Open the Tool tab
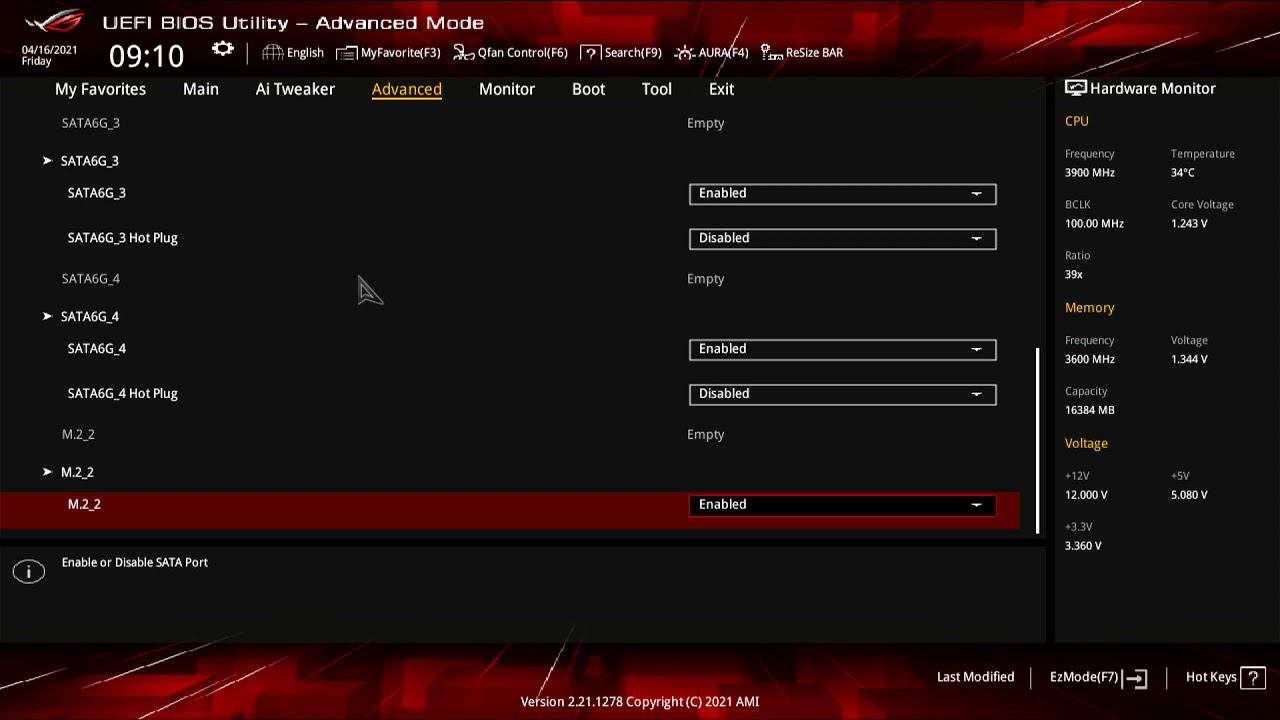1280x720 pixels. click(x=657, y=89)
